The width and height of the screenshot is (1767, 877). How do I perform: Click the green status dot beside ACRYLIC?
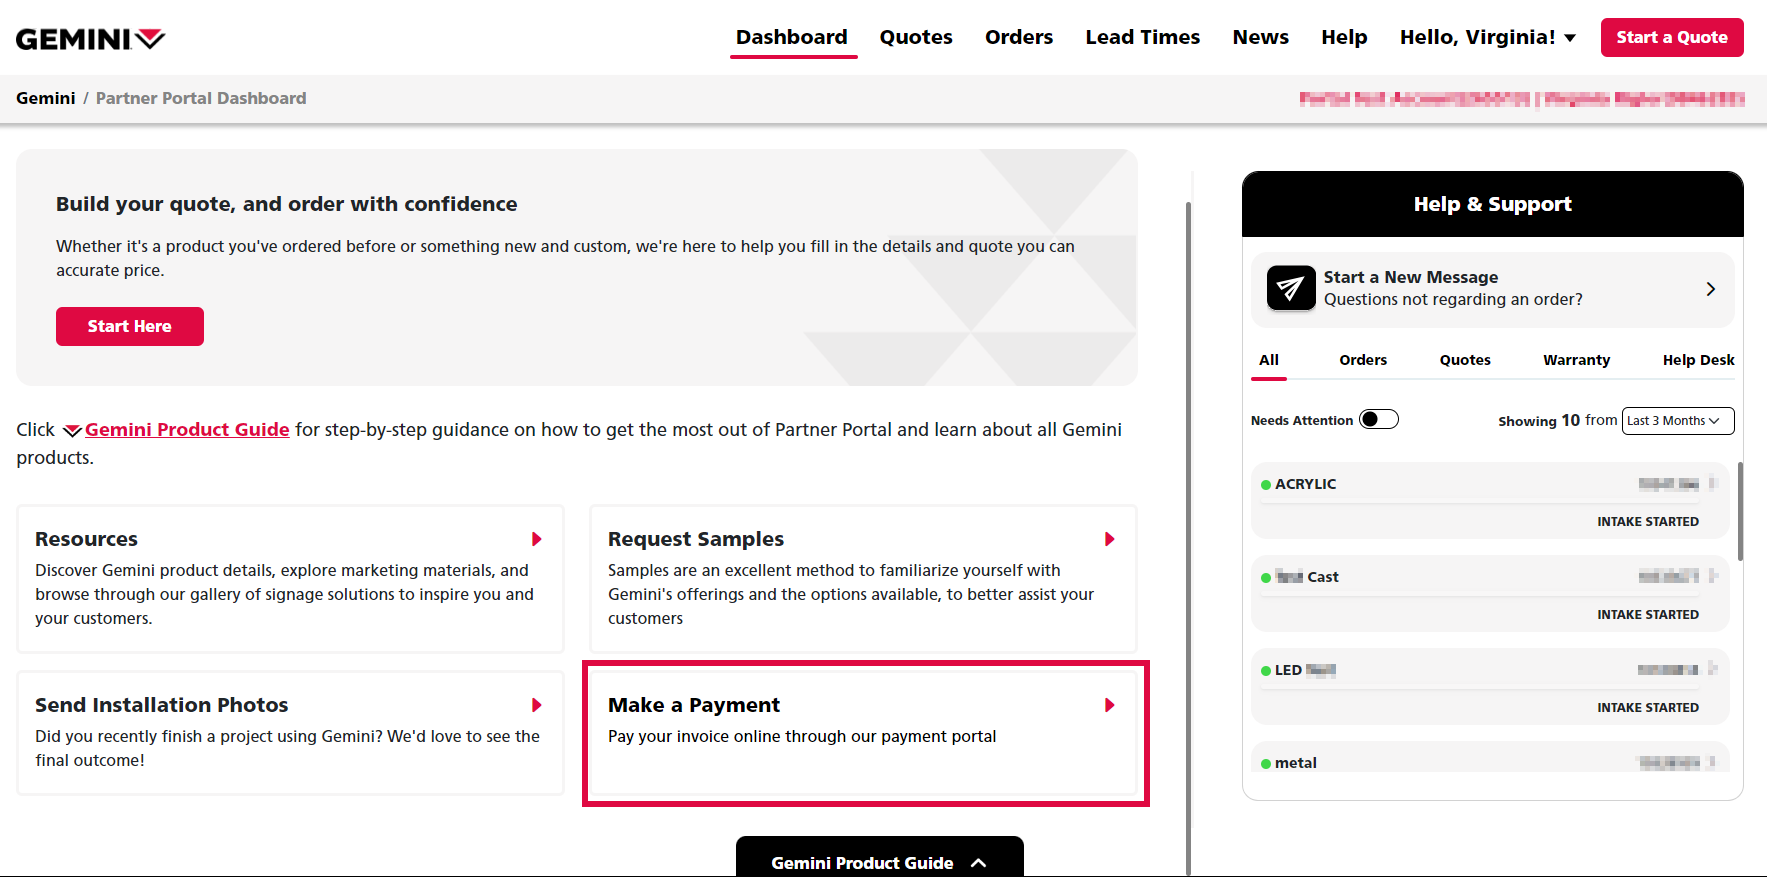(1266, 485)
